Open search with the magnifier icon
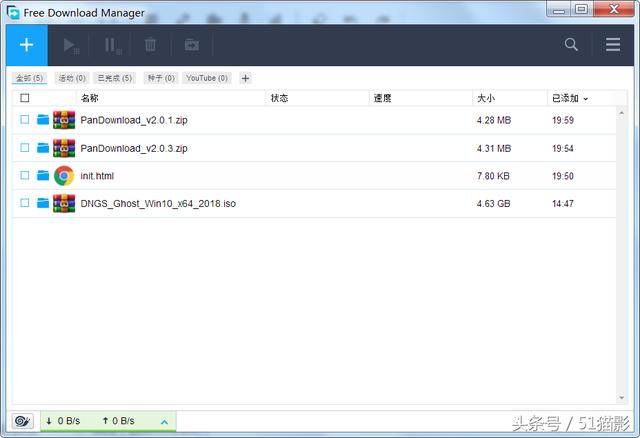 point(571,44)
